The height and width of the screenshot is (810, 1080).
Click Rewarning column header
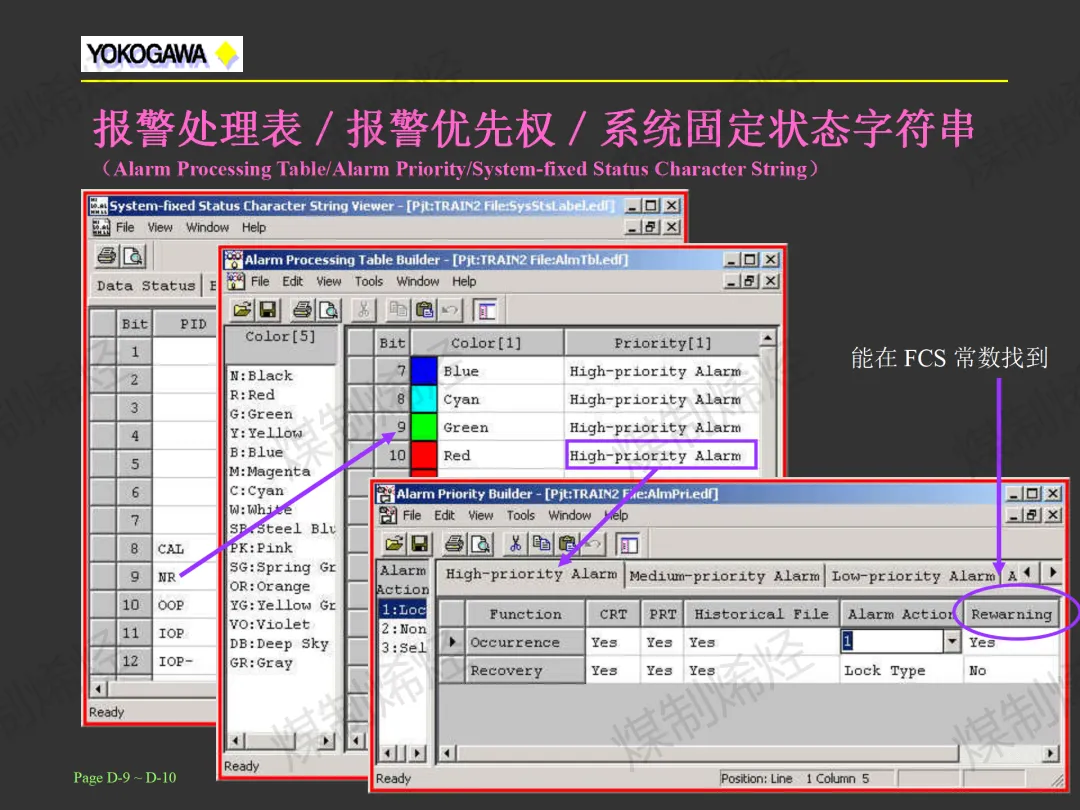pyautogui.click(x=1011, y=614)
